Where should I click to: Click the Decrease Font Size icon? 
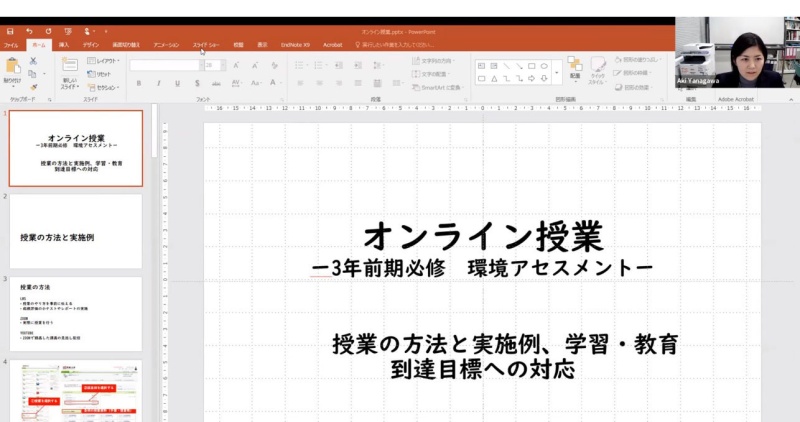click(255, 65)
